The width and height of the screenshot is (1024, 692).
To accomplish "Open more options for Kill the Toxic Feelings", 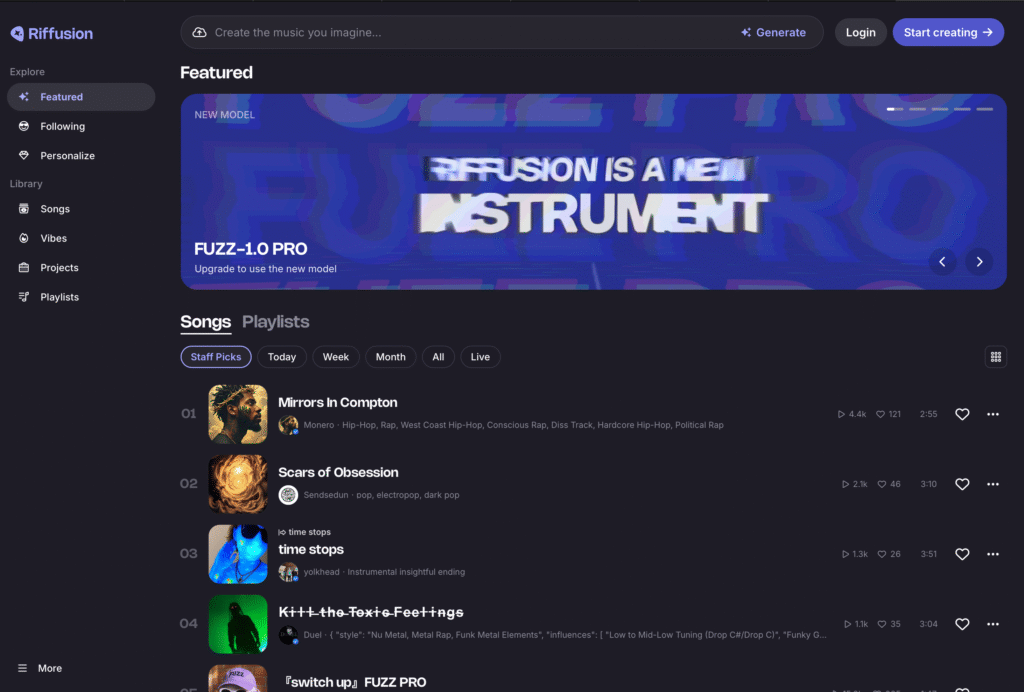I will pos(993,624).
